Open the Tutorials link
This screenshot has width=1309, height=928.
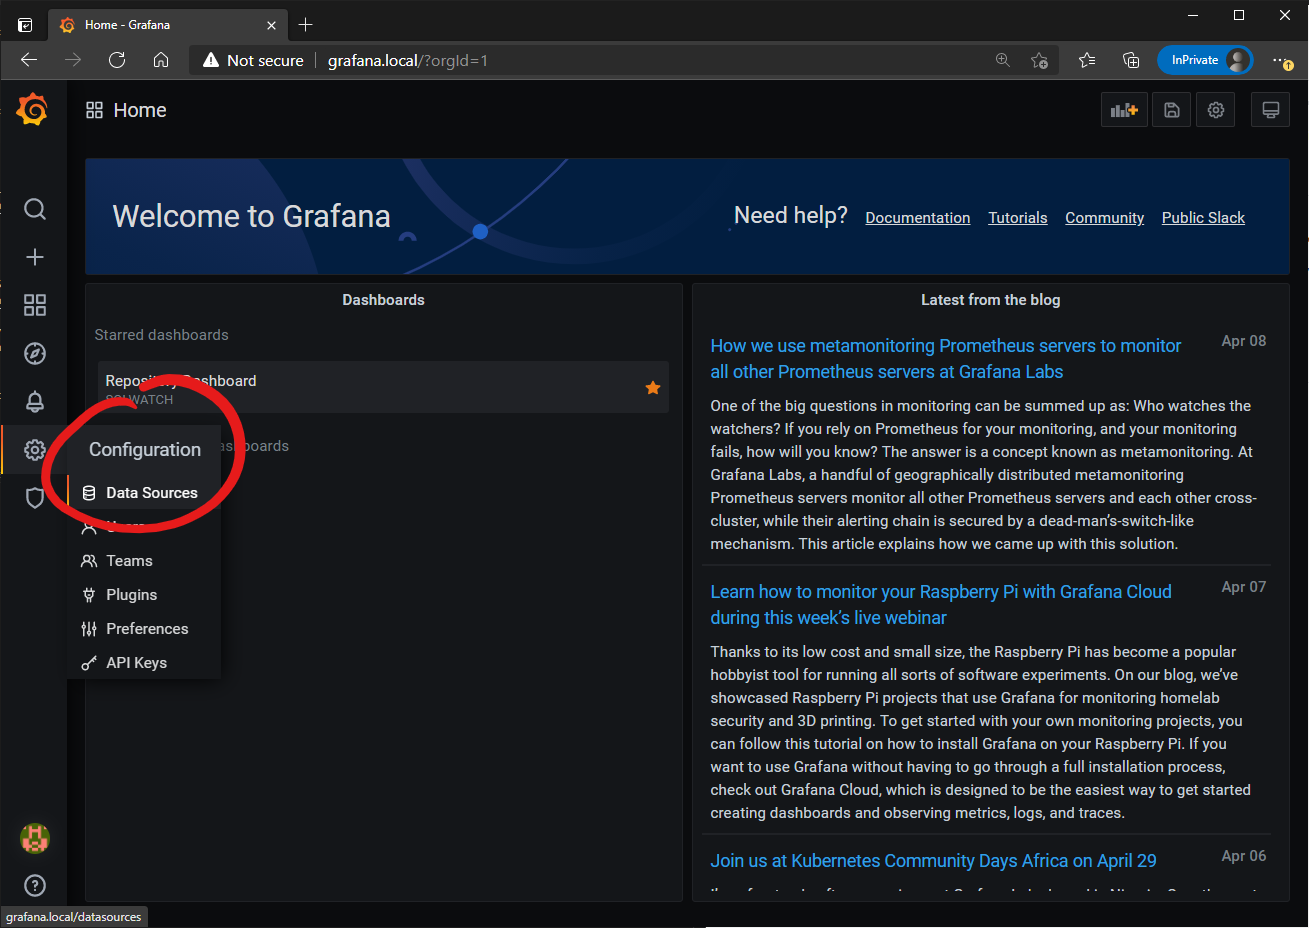pyautogui.click(x=1018, y=218)
